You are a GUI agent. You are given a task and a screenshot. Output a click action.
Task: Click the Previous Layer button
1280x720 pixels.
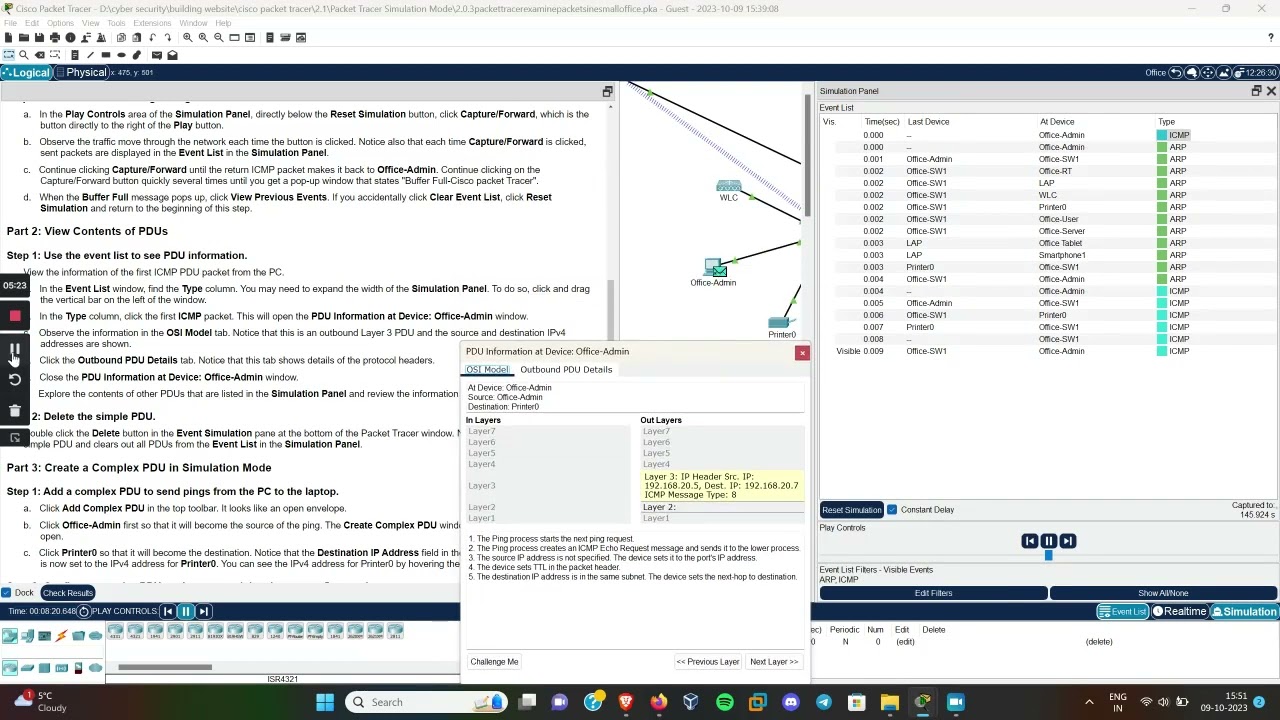coord(708,662)
